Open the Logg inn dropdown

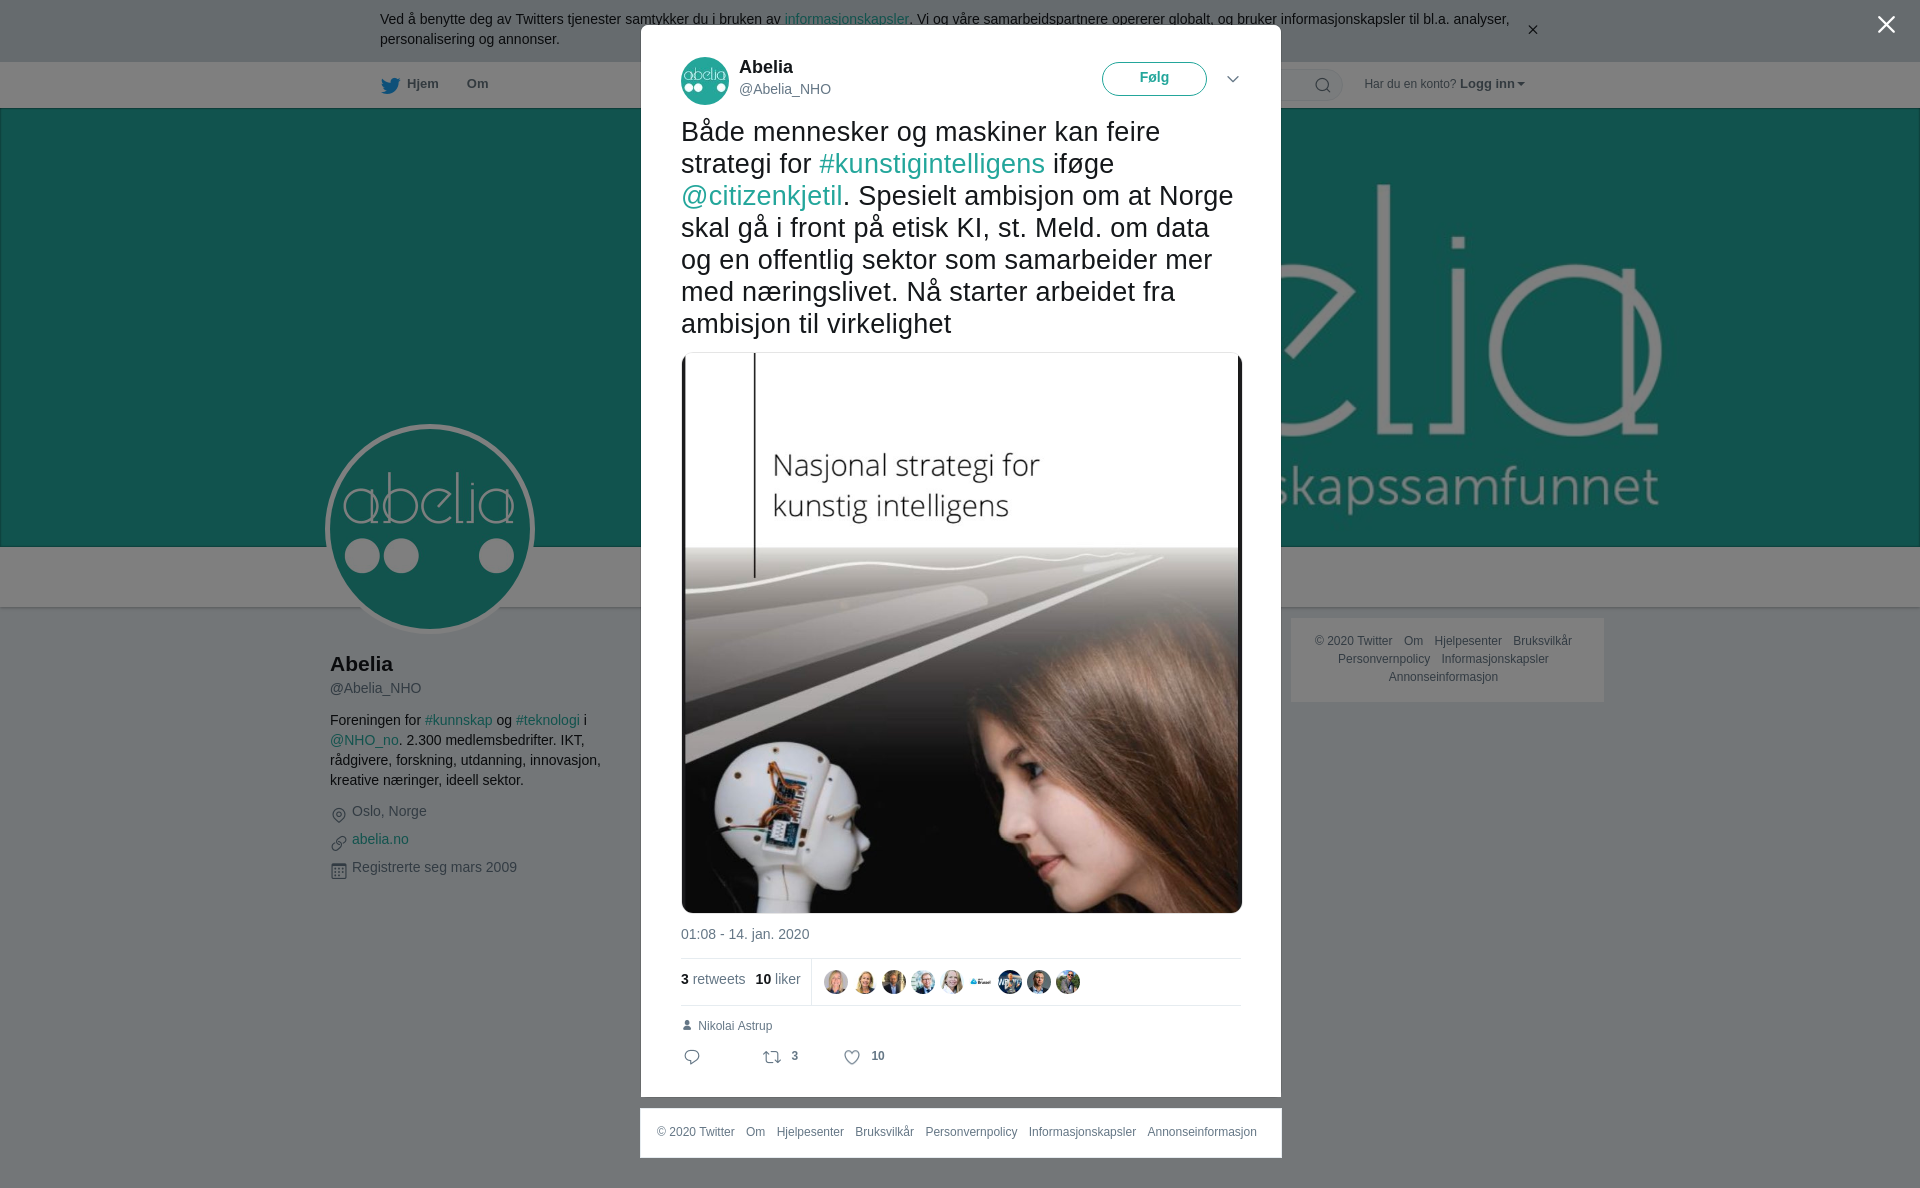[1492, 84]
